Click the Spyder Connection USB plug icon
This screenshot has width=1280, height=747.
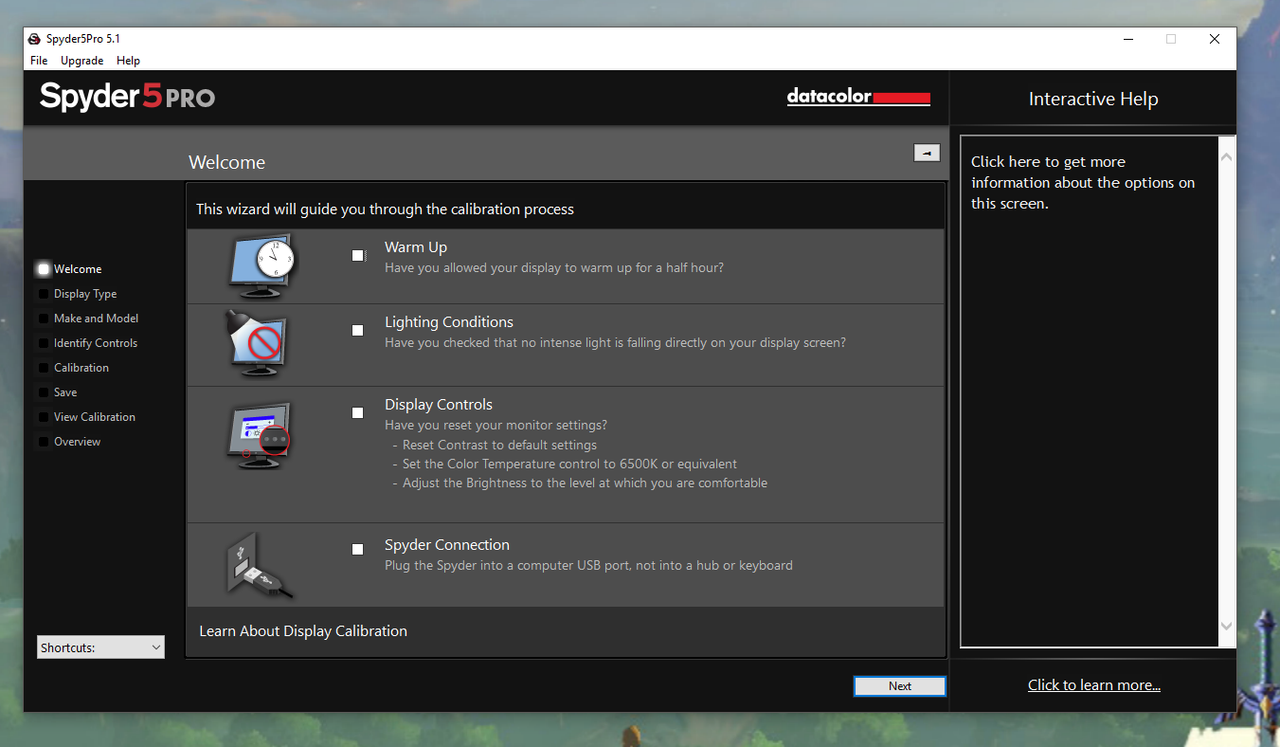[x=258, y=566]
